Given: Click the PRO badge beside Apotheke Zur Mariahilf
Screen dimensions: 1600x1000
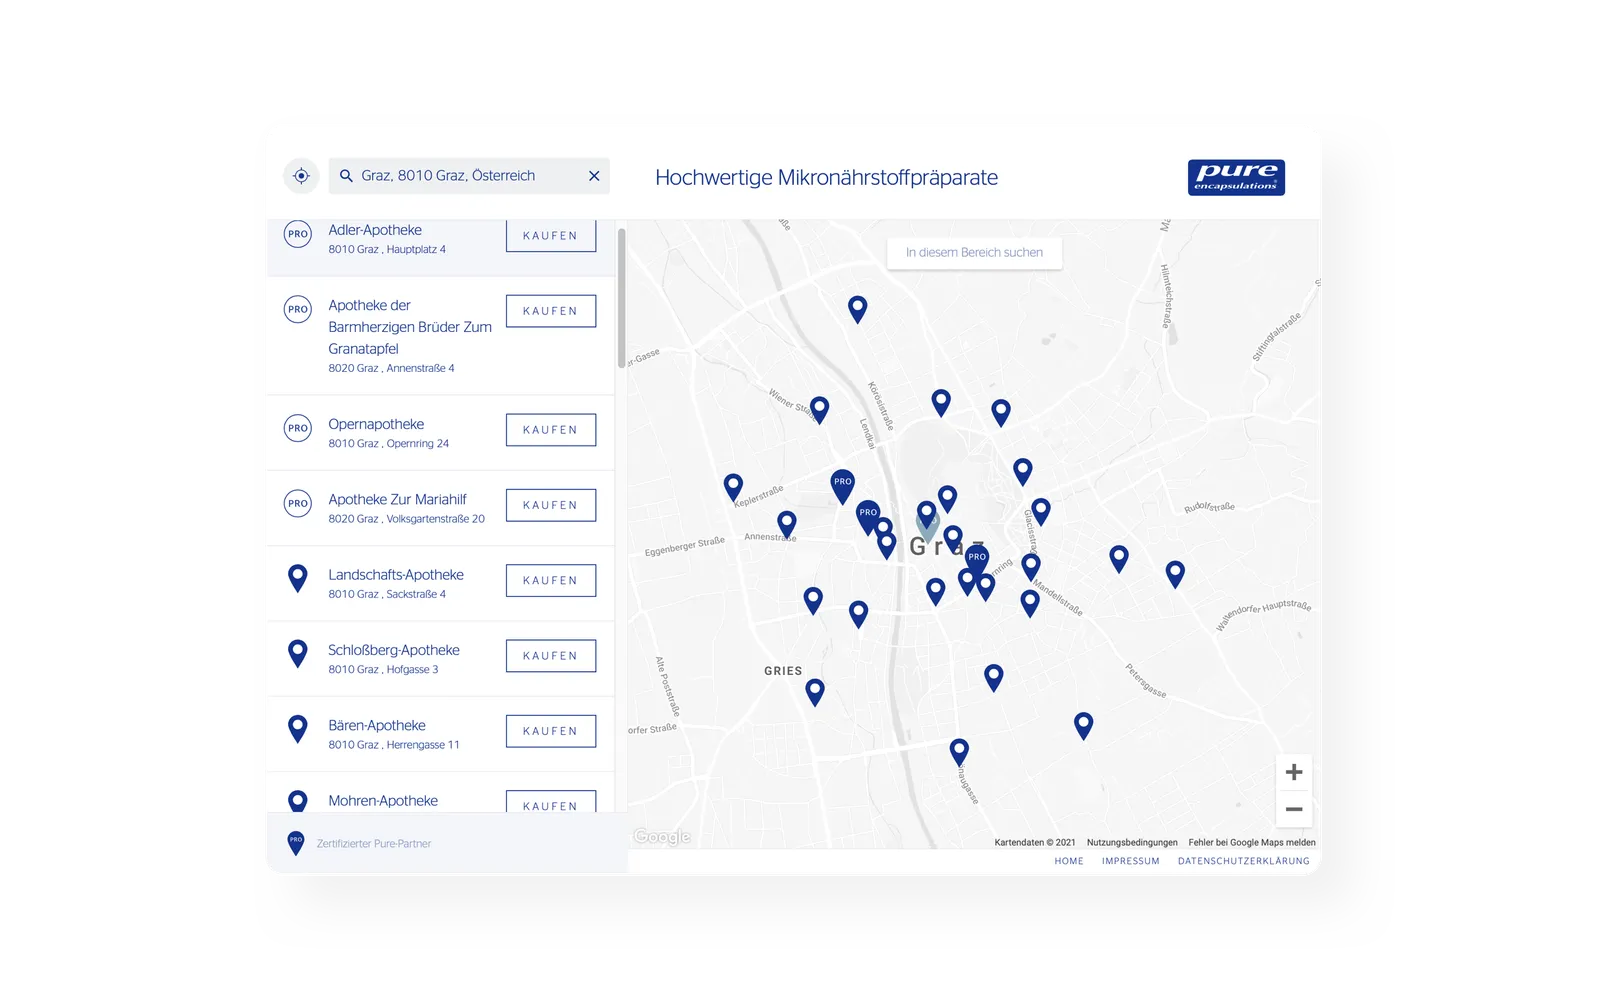Looking at the screenshot, I should tap(298, 503).
